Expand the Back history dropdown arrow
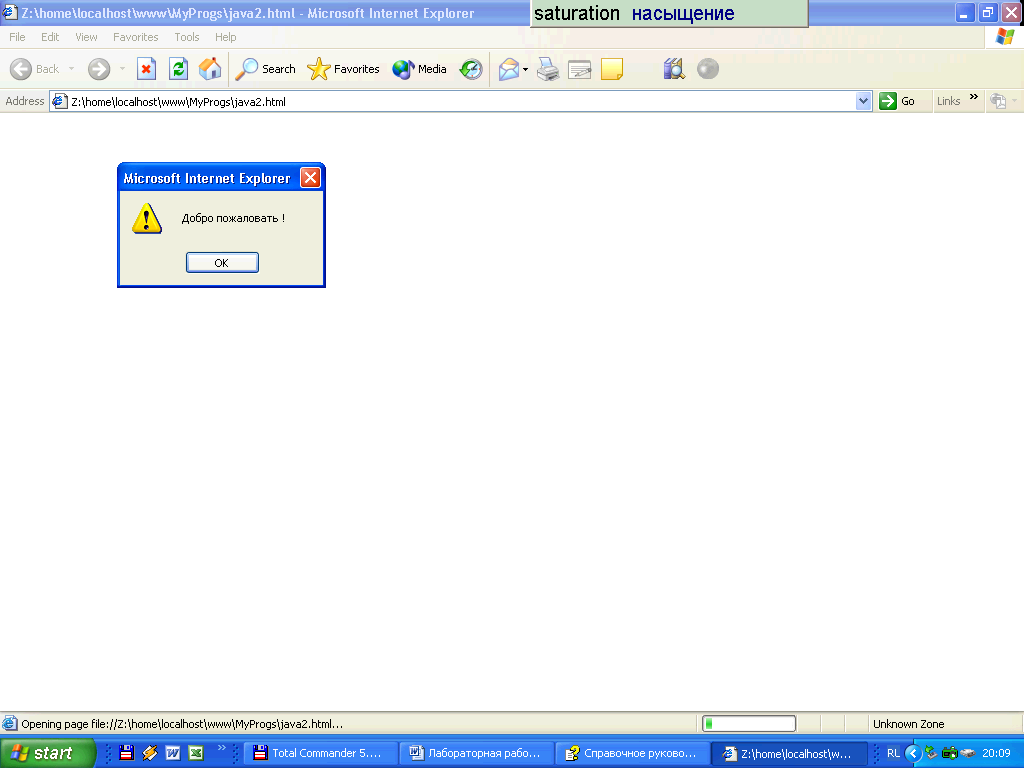 pos(71,69)
